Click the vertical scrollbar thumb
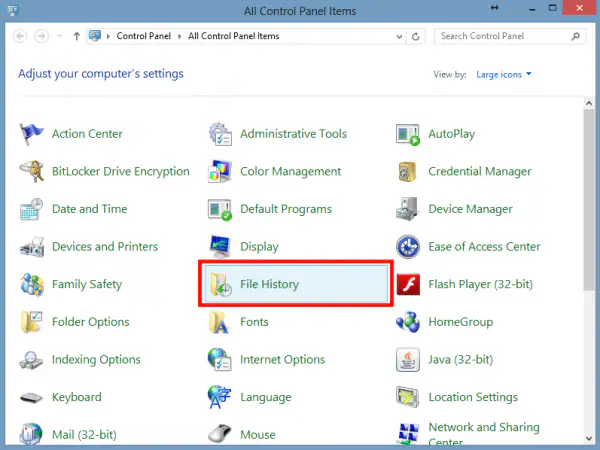The height and width of the screenshot is (450, 600). [589, 200]
